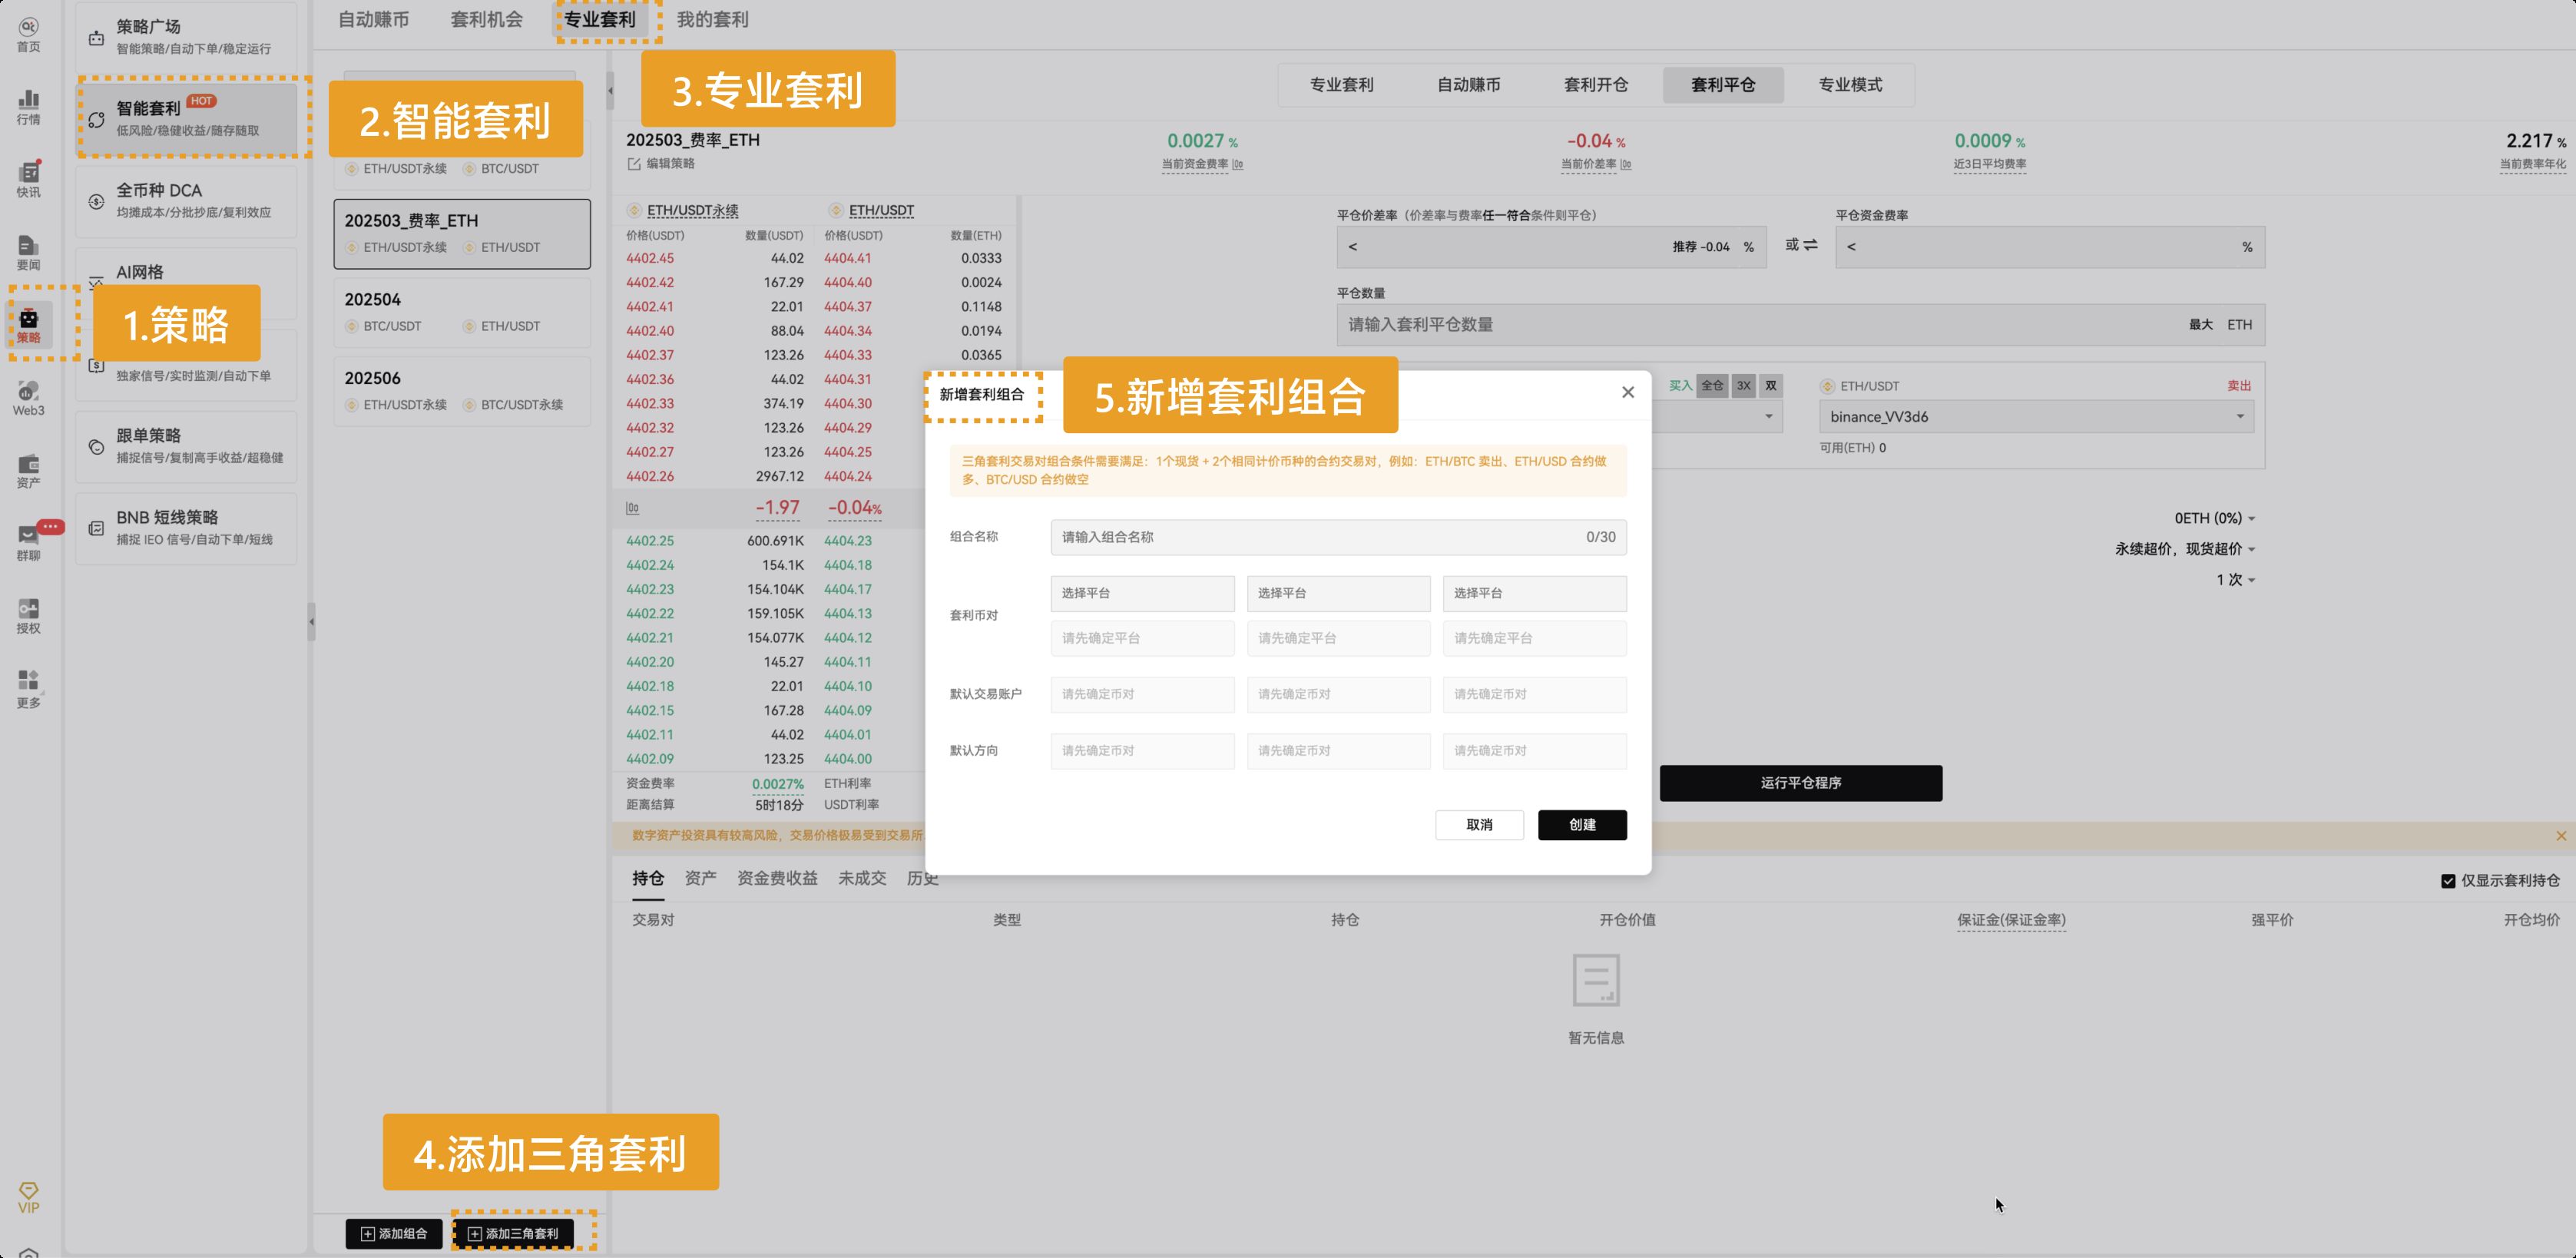Click 最大 in 平仓数量 field
This screenshot has width=2576, height=1258.
2200,325
